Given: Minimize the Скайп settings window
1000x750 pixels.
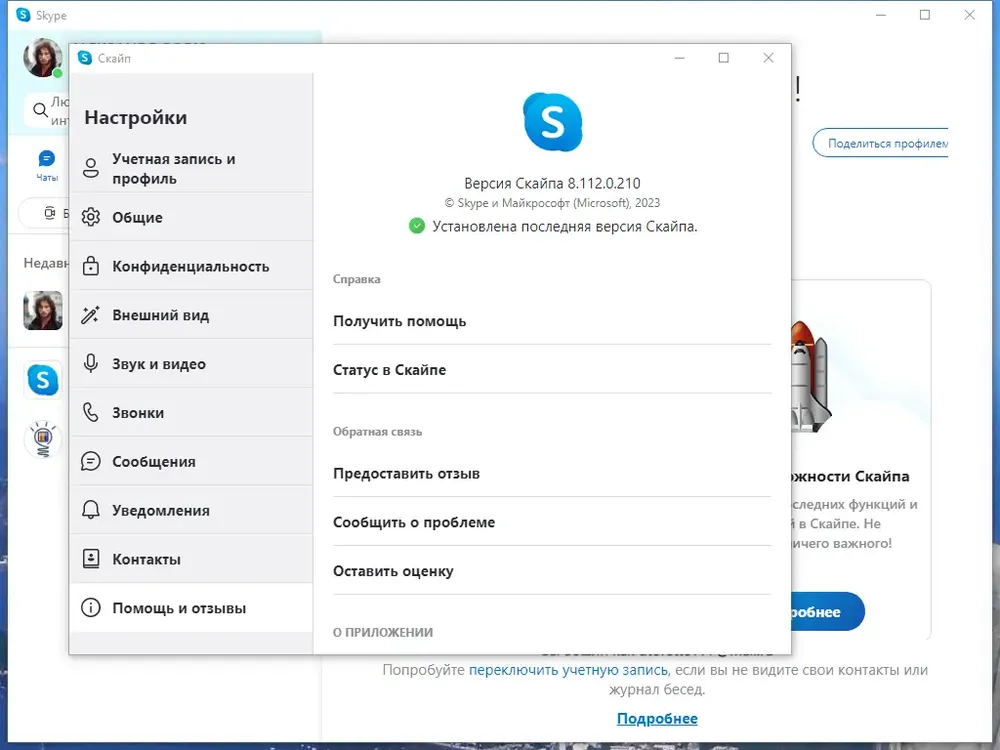Looking at the screenshot, I should click(680, 58).
